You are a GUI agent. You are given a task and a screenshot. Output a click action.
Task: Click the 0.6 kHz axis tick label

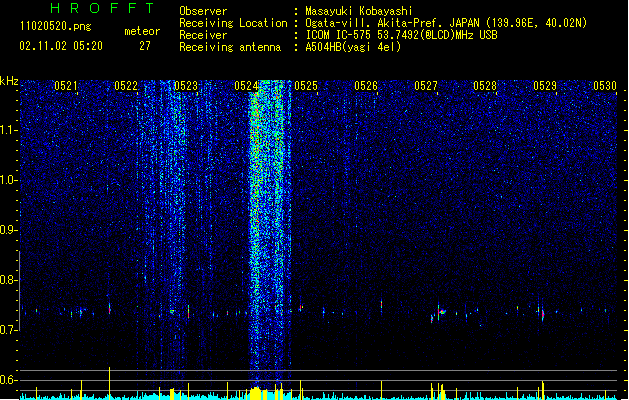8,380
